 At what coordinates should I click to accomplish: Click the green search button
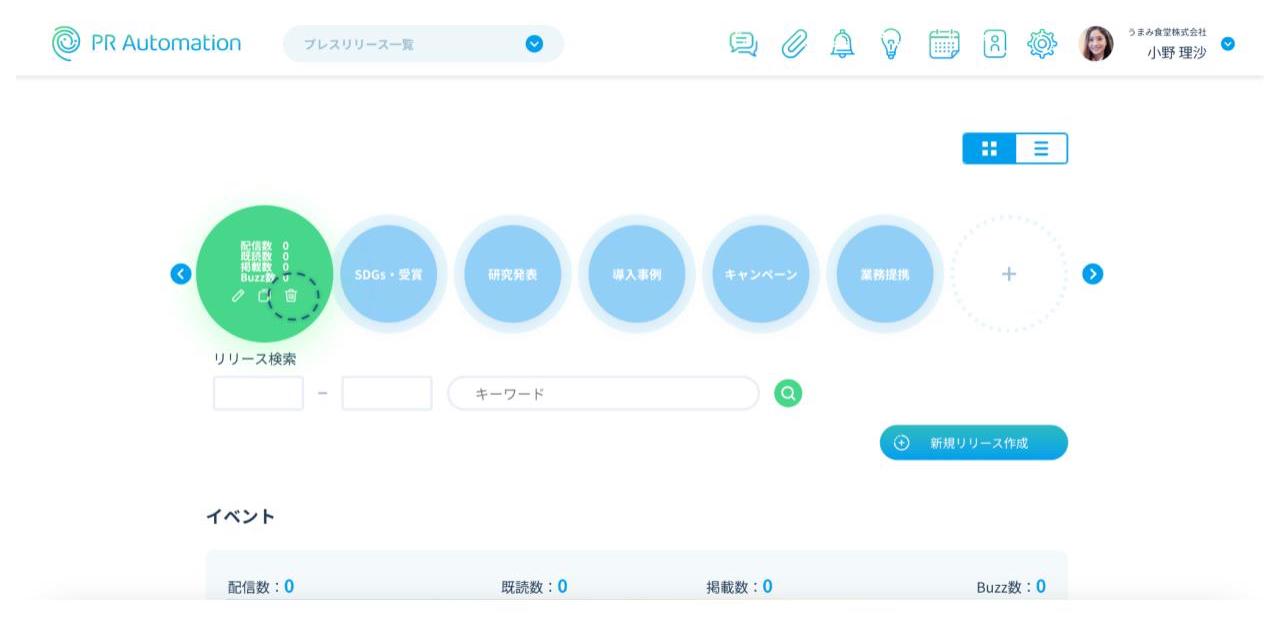click(788, 394)
